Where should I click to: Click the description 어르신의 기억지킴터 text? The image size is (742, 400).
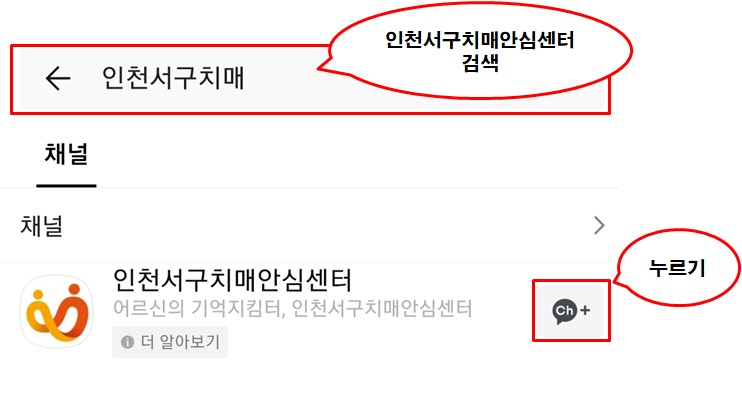click(198, 309)
